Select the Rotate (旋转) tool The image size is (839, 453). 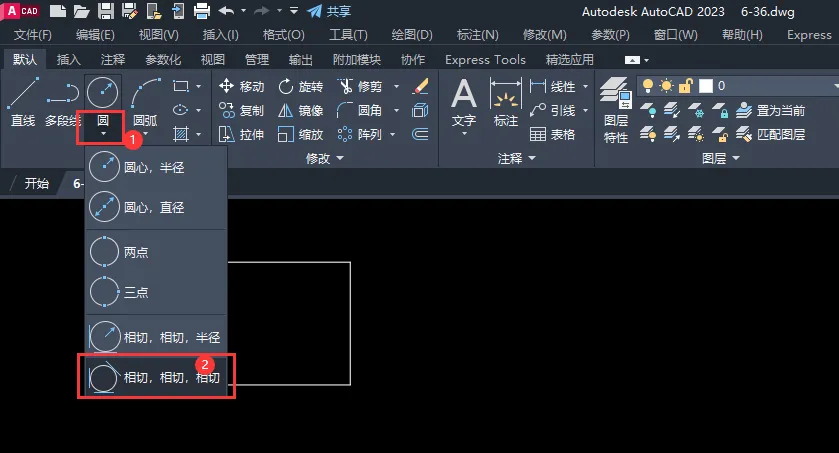(301, 86)
